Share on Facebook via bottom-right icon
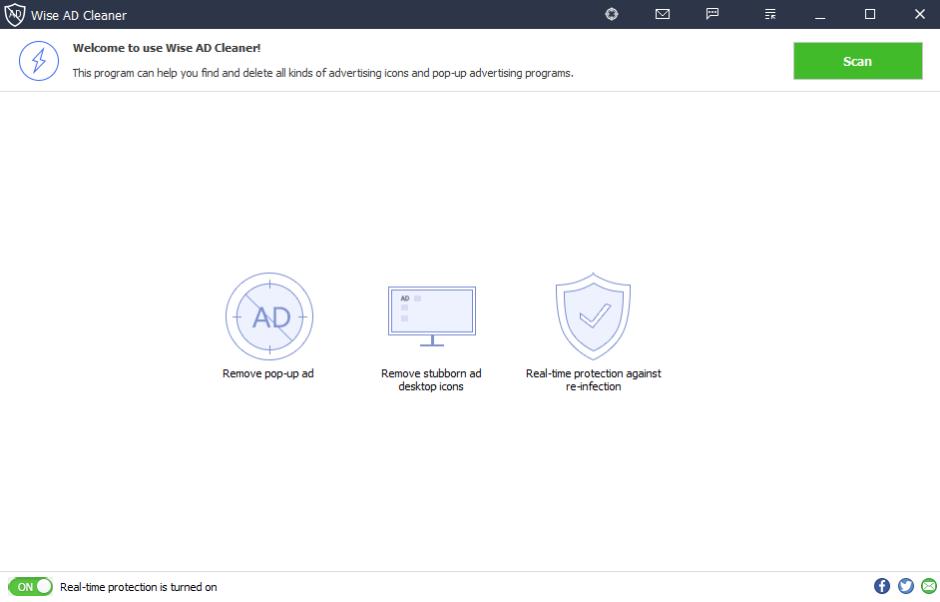Viewport: 940px width, 602px height. [x=881, y=586]
